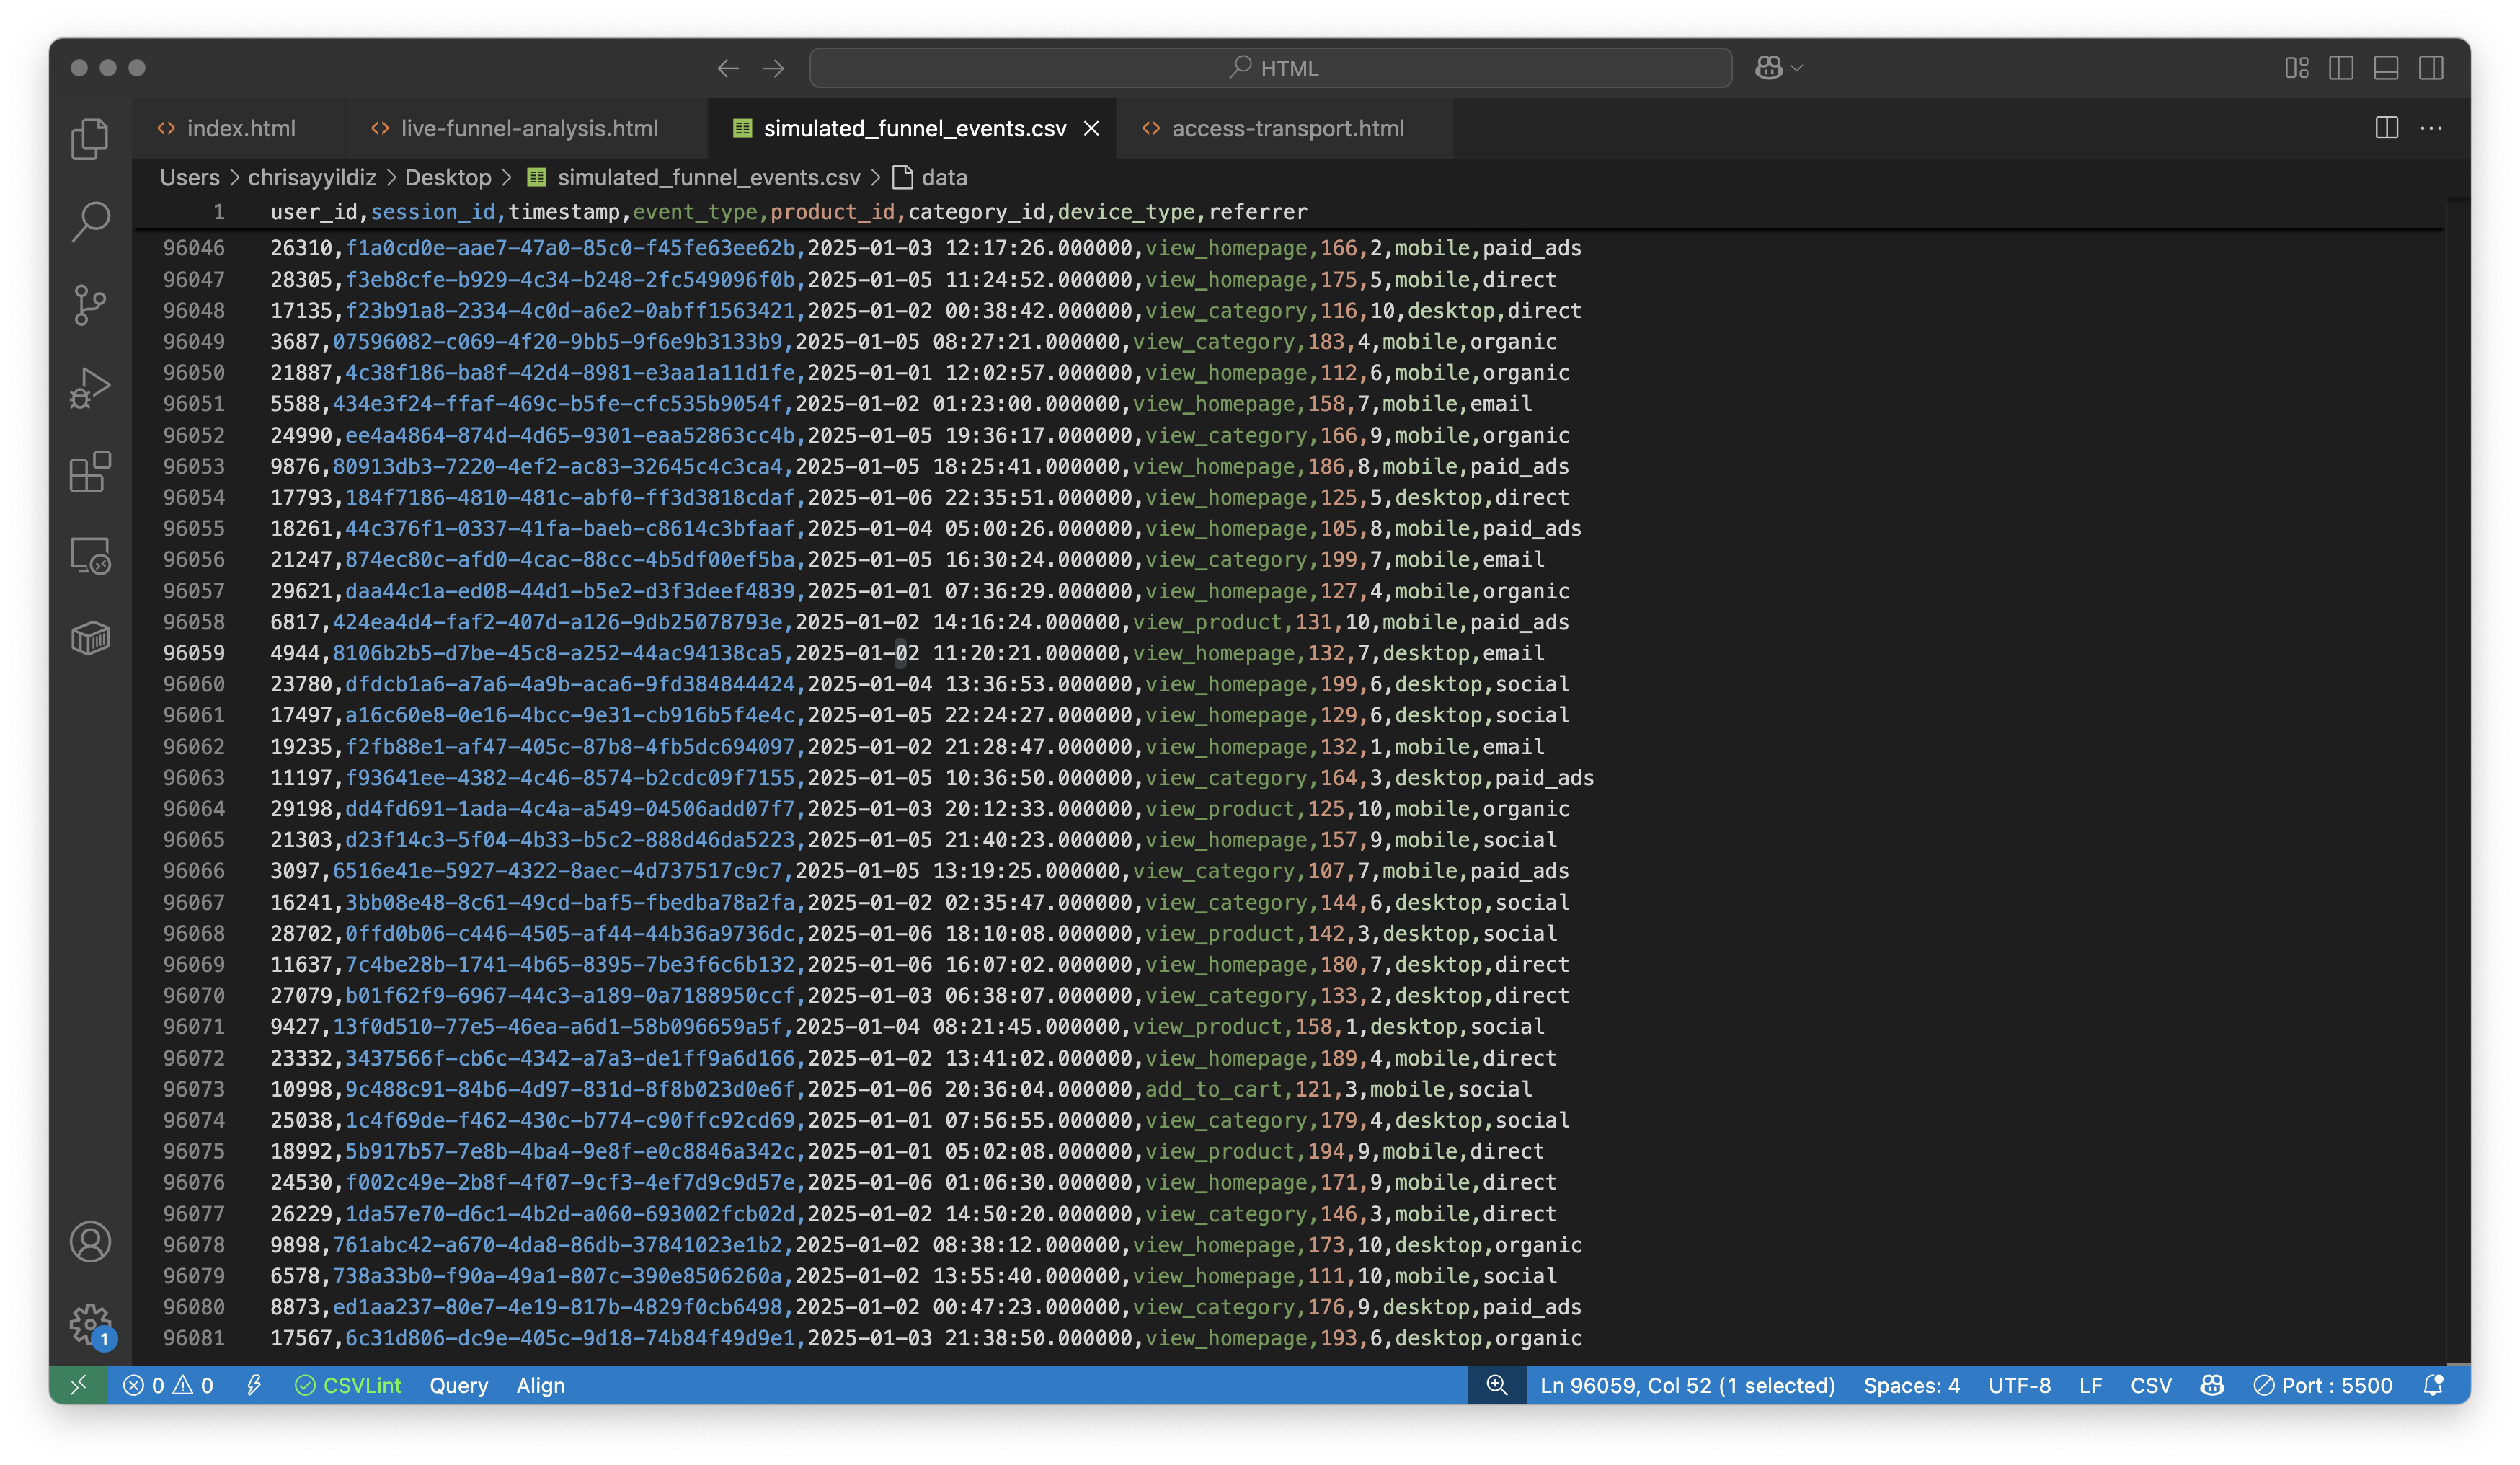Click user id 17567 on line 96081
2520x1465 pixels.
[301, 1338]
